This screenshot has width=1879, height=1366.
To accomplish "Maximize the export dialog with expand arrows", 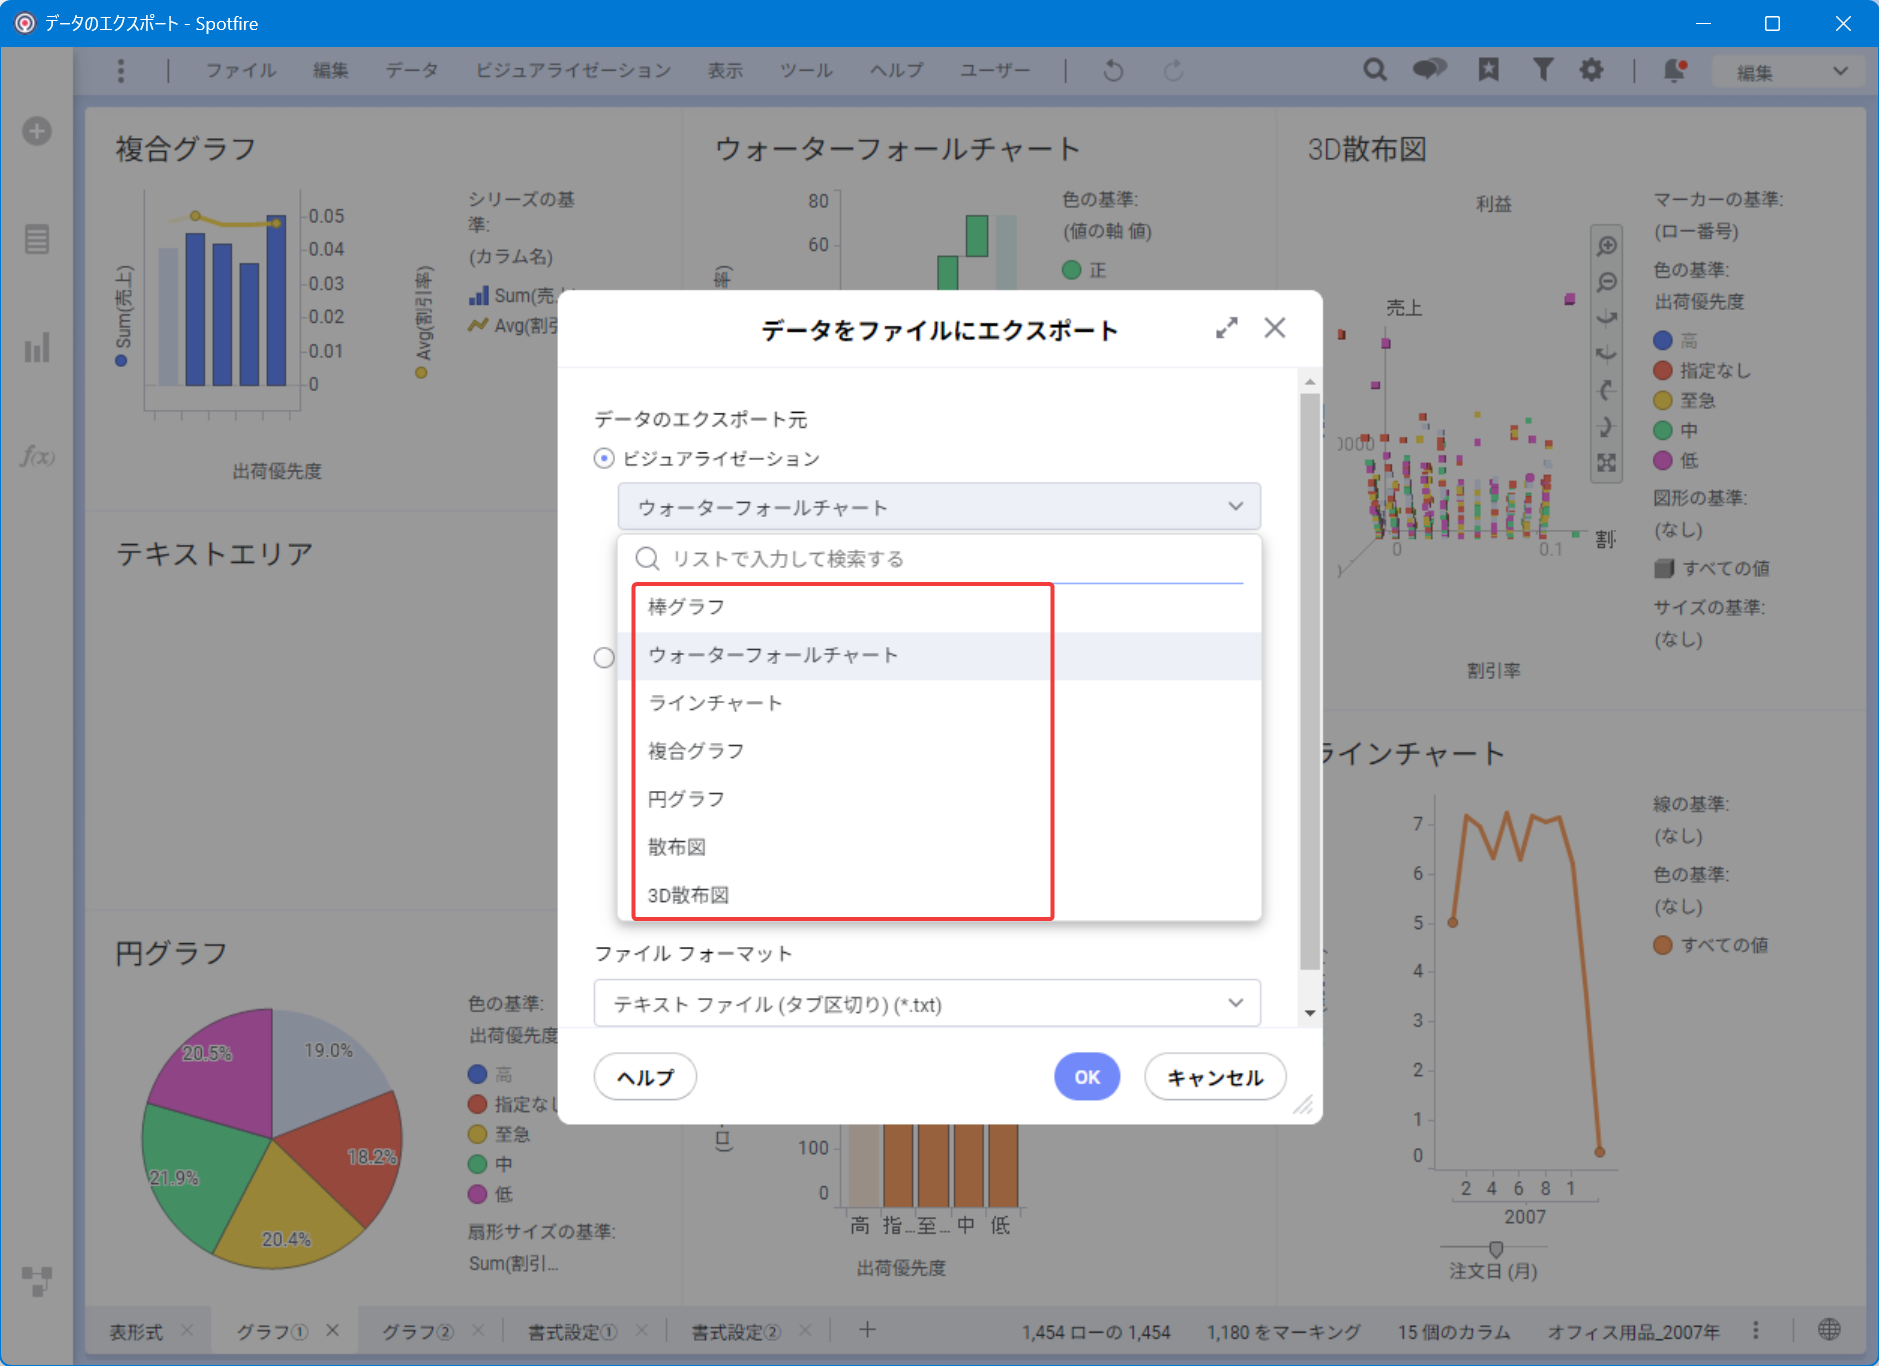I will pos(1227,328).
